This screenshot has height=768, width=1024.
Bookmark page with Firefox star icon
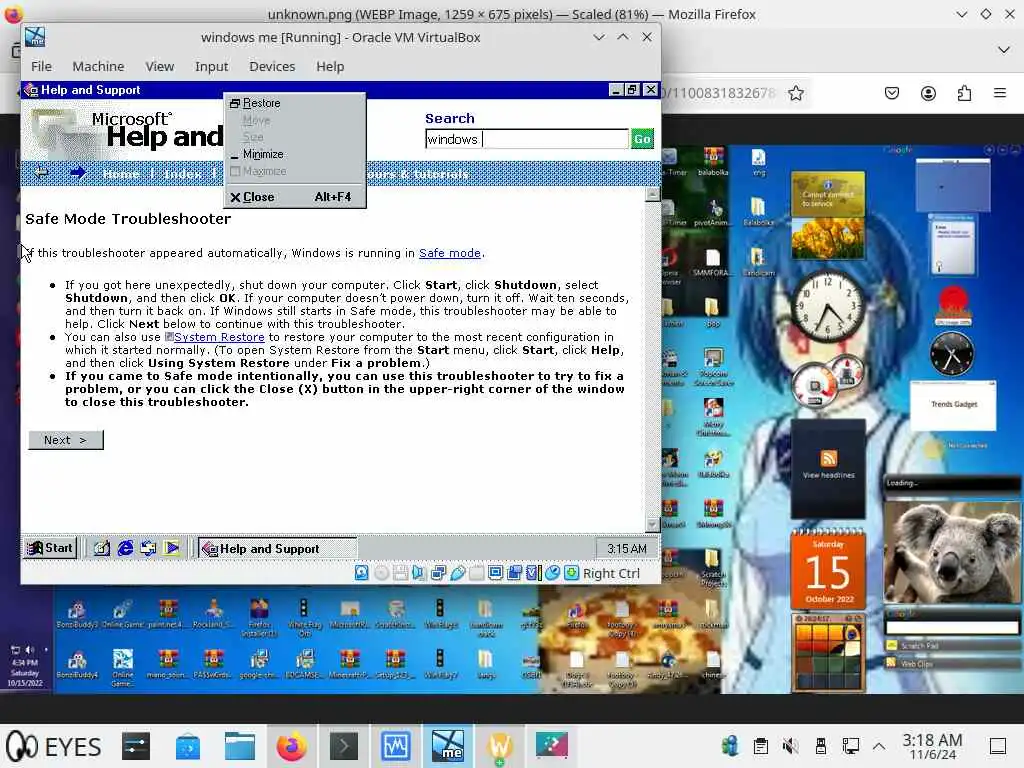click(x=795, y=93)
